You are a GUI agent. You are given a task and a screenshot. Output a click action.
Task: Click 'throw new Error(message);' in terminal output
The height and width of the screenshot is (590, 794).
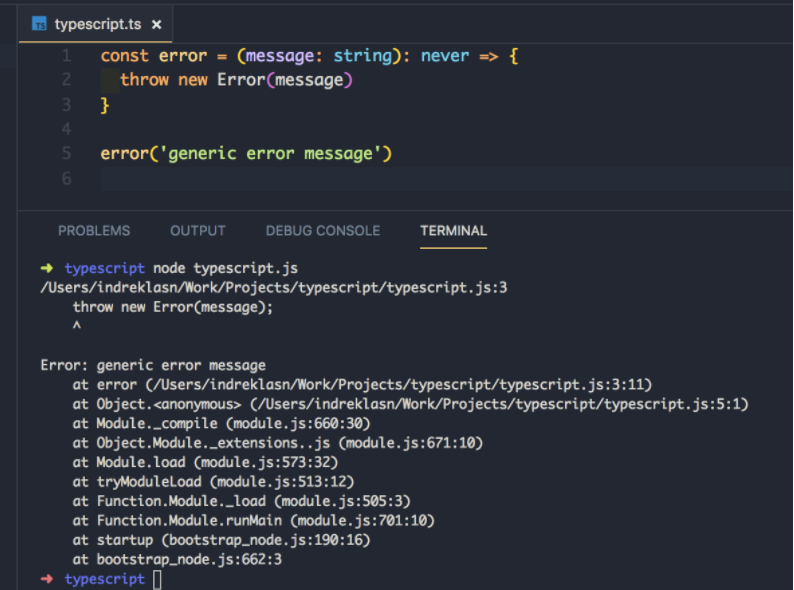click(x=173, y=307)
